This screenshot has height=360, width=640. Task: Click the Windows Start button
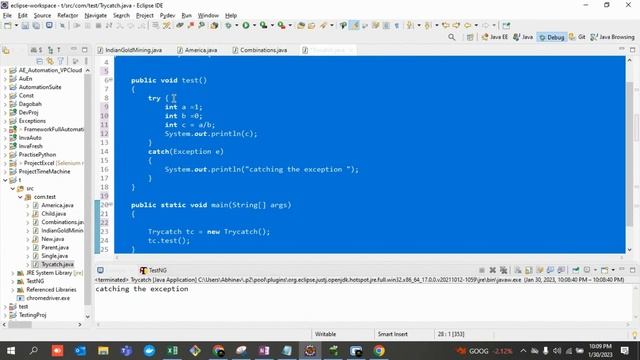tap(11, 351)
